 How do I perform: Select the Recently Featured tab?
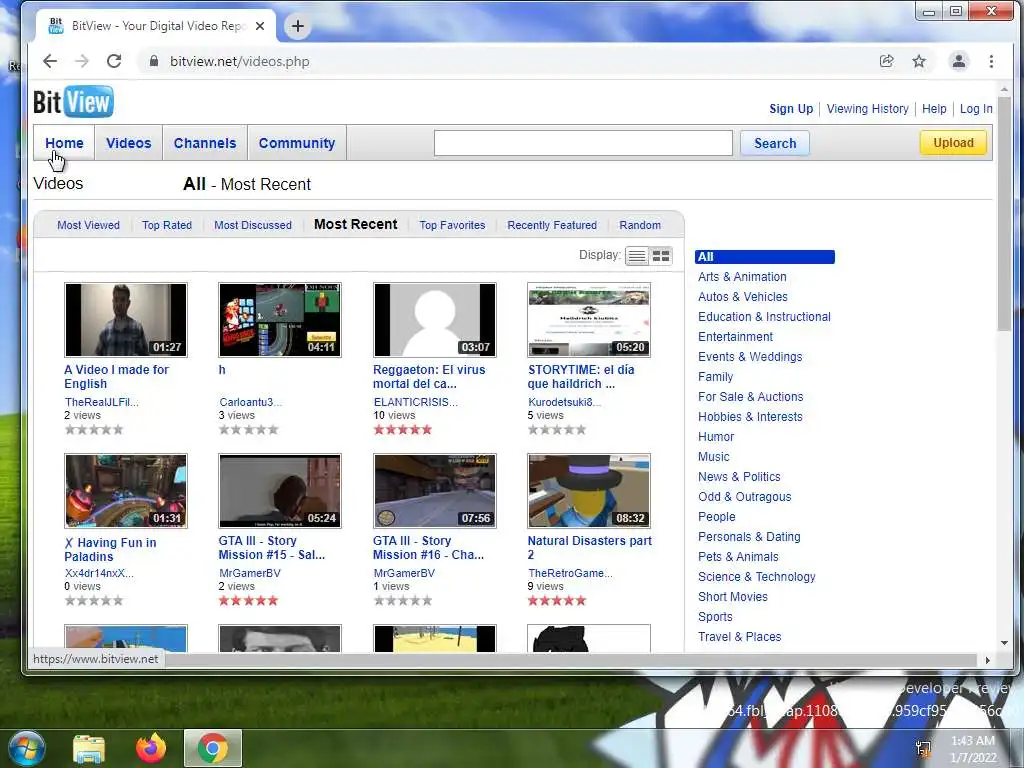coord(552,225)
